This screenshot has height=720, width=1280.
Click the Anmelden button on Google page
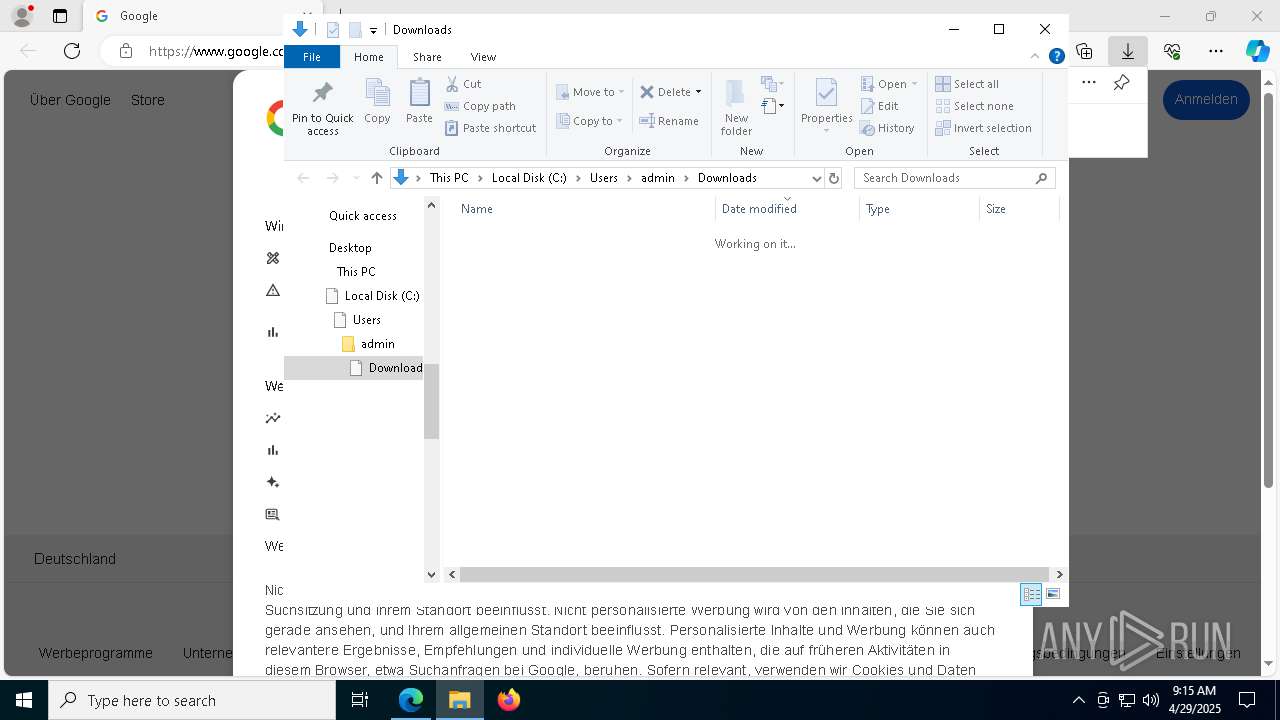(1206, 99)
